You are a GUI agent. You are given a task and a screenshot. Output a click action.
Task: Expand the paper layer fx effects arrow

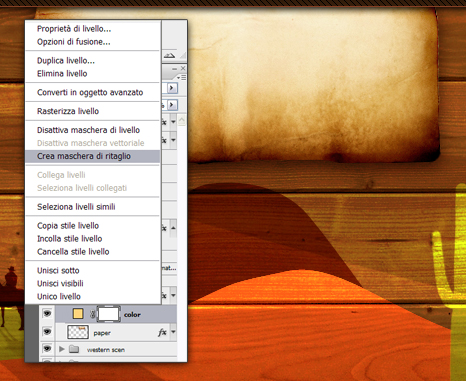pyautogui.click(x=173, y=332)
